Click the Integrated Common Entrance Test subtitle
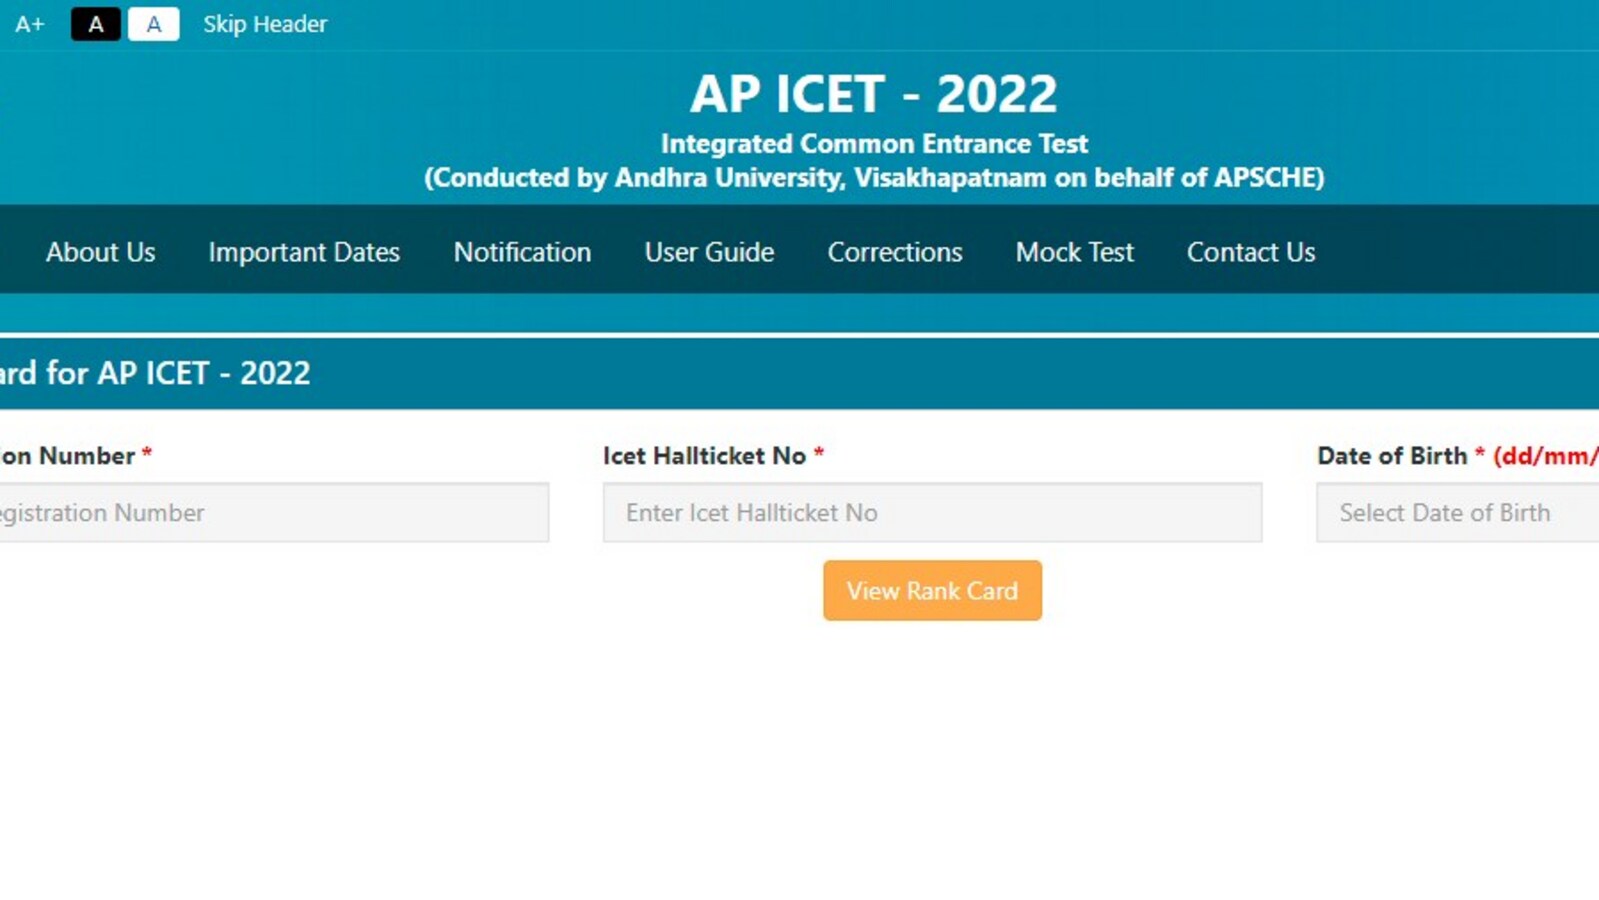1599x900 pixels. pos(874,144)
